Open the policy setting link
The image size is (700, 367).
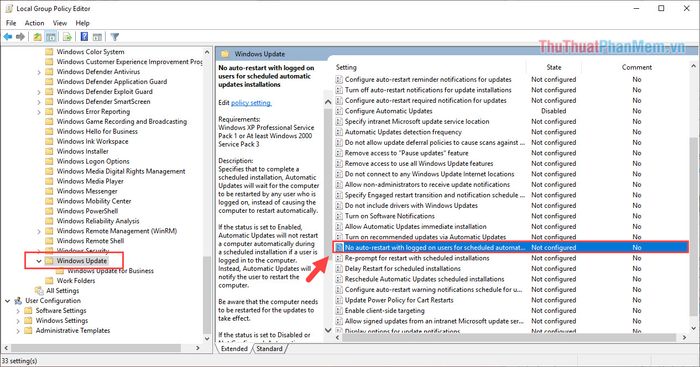click(x=251, y=103)
